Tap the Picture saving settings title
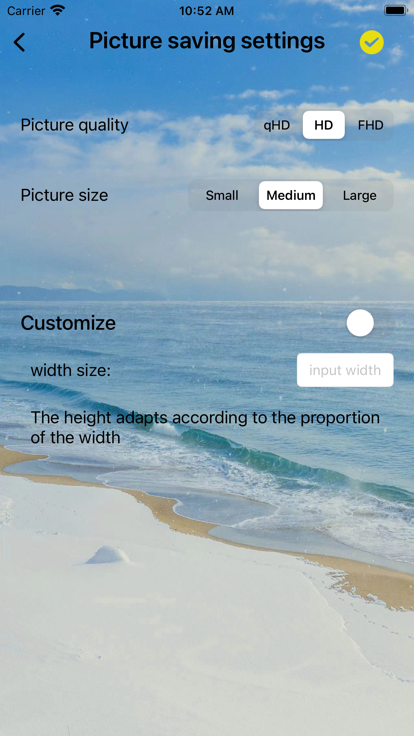This screenshot has height=736, width=414. 207,41
